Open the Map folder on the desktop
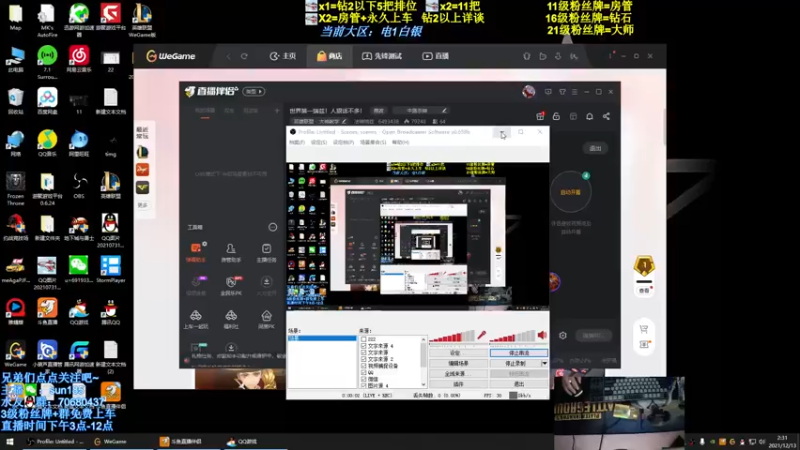 pos(15,15)
